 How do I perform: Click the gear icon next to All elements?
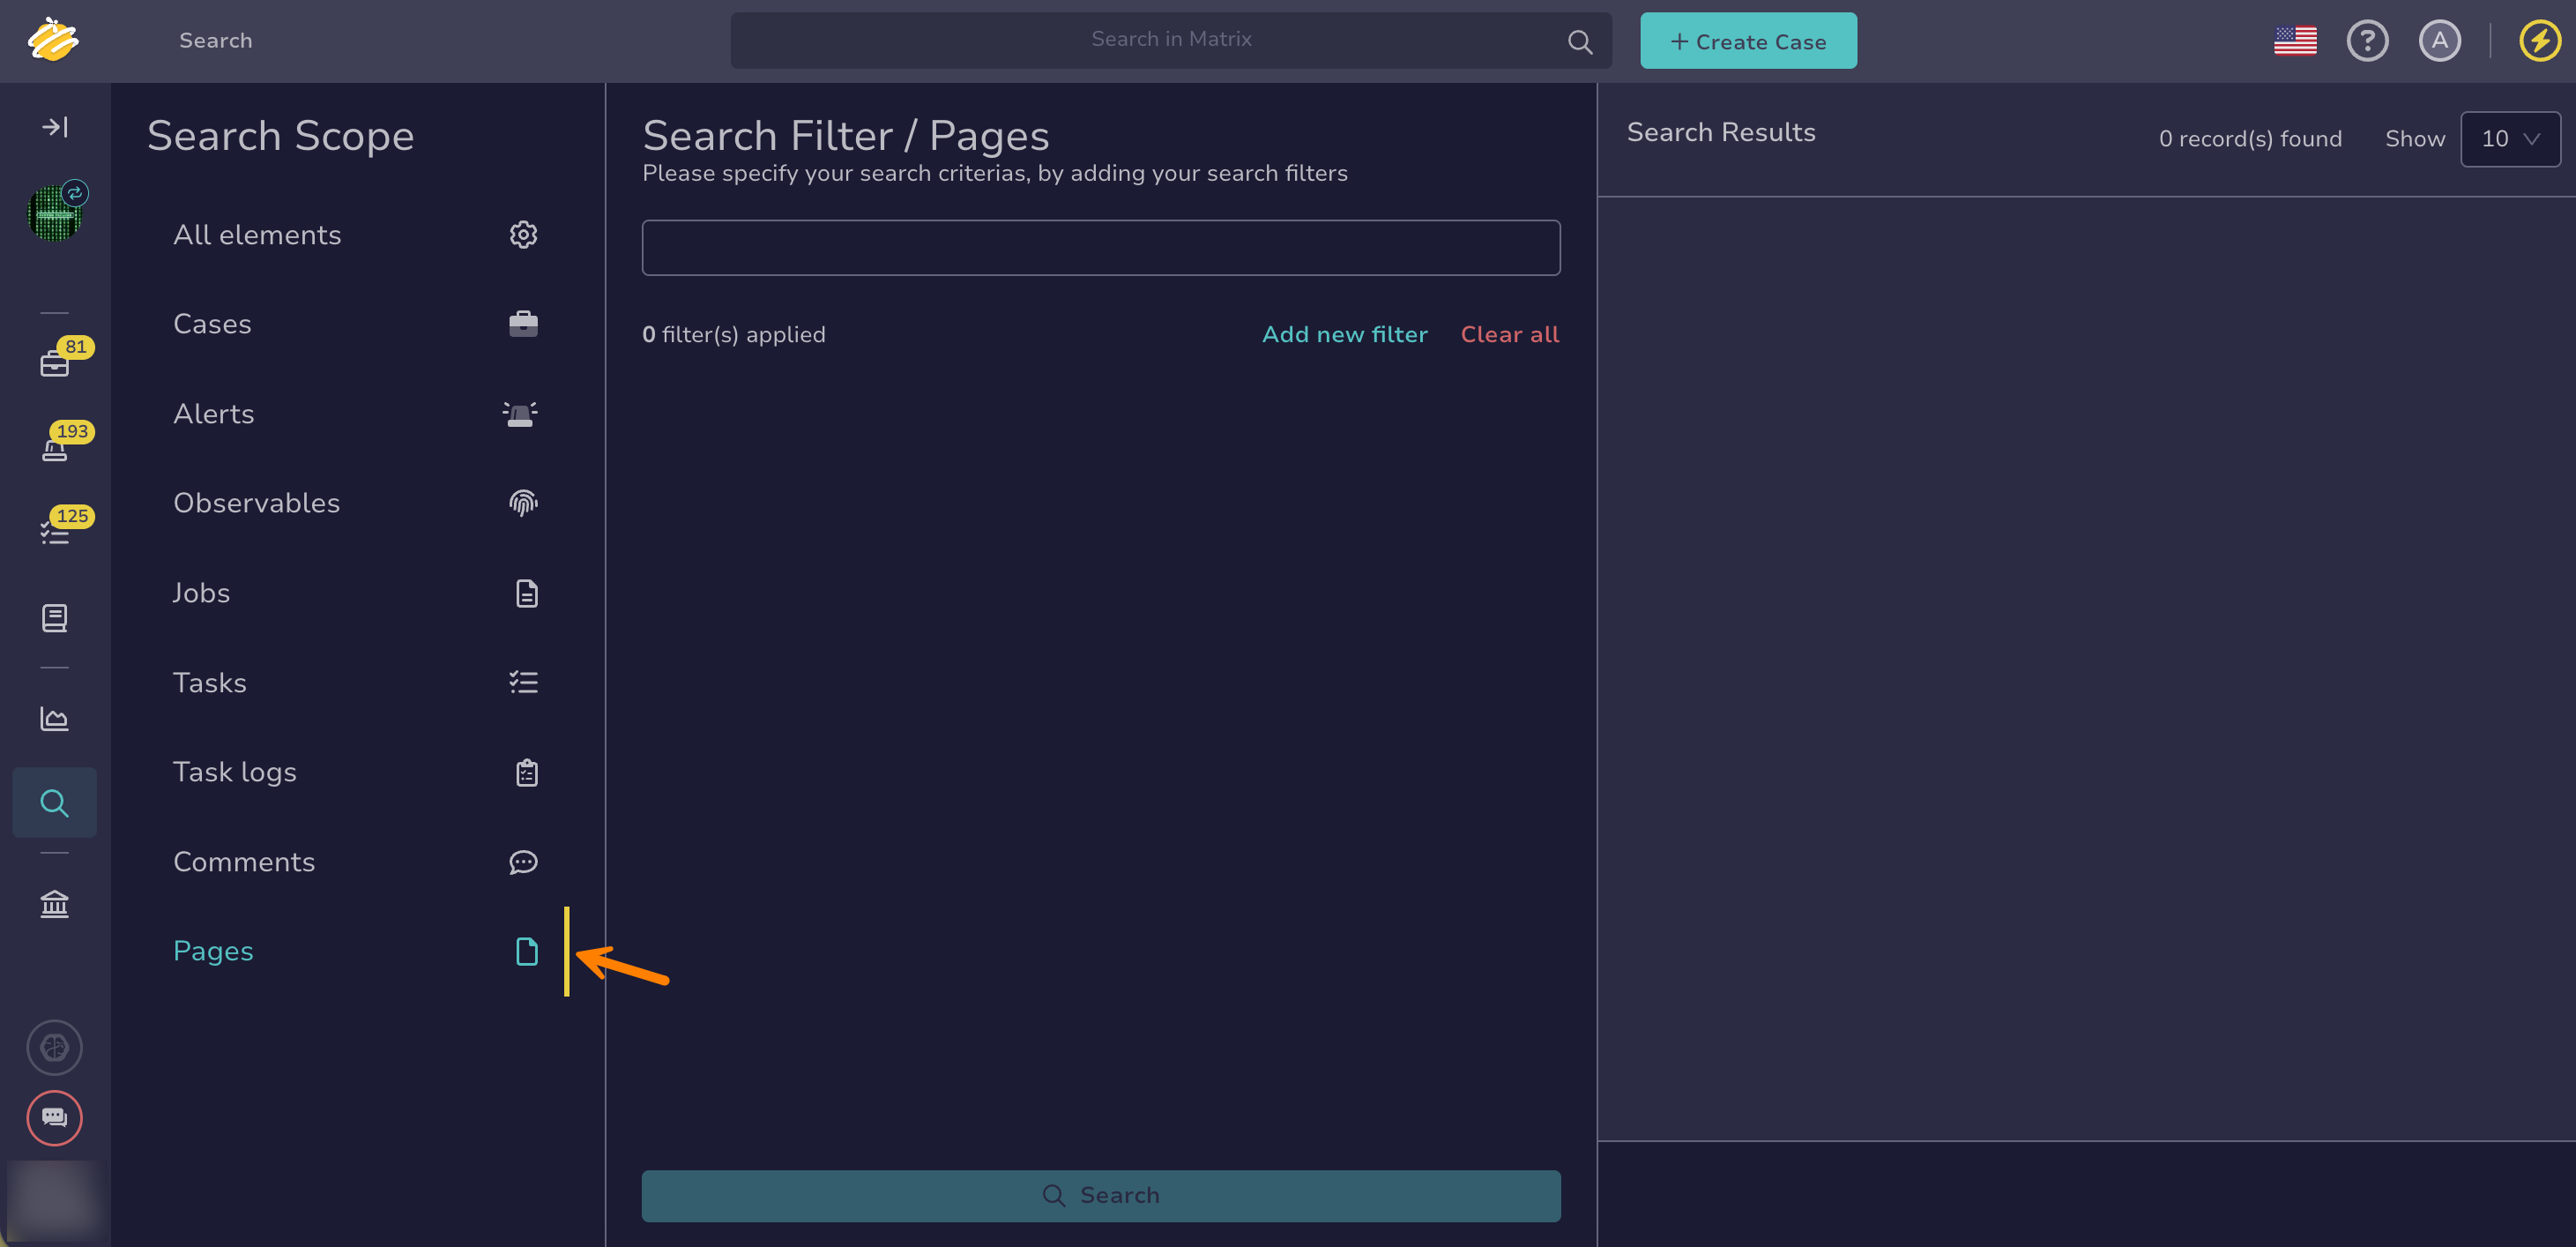click(x=524, y=234)
